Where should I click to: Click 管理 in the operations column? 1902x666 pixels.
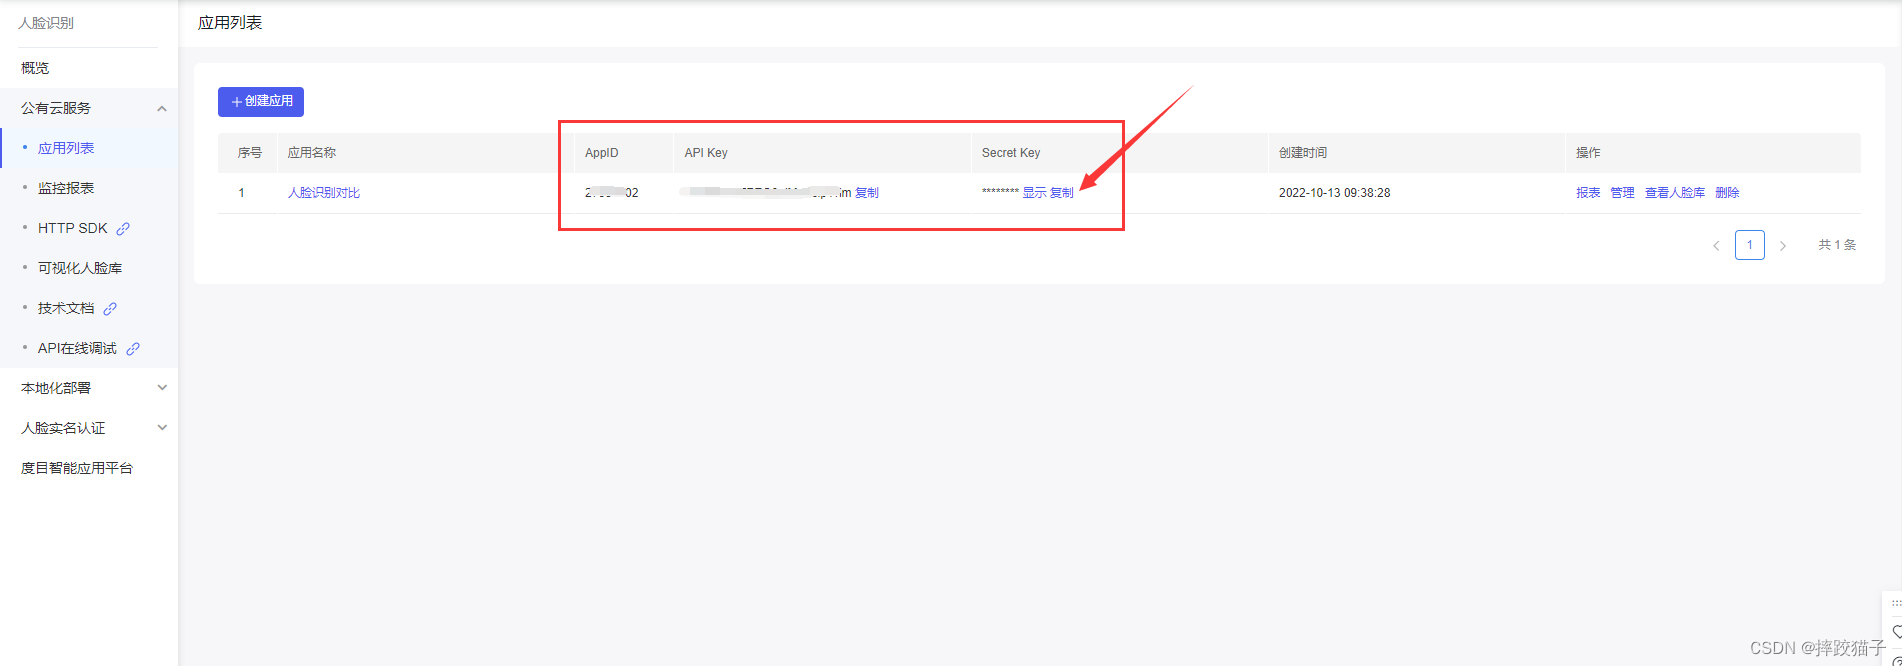tap(1622, 193)
